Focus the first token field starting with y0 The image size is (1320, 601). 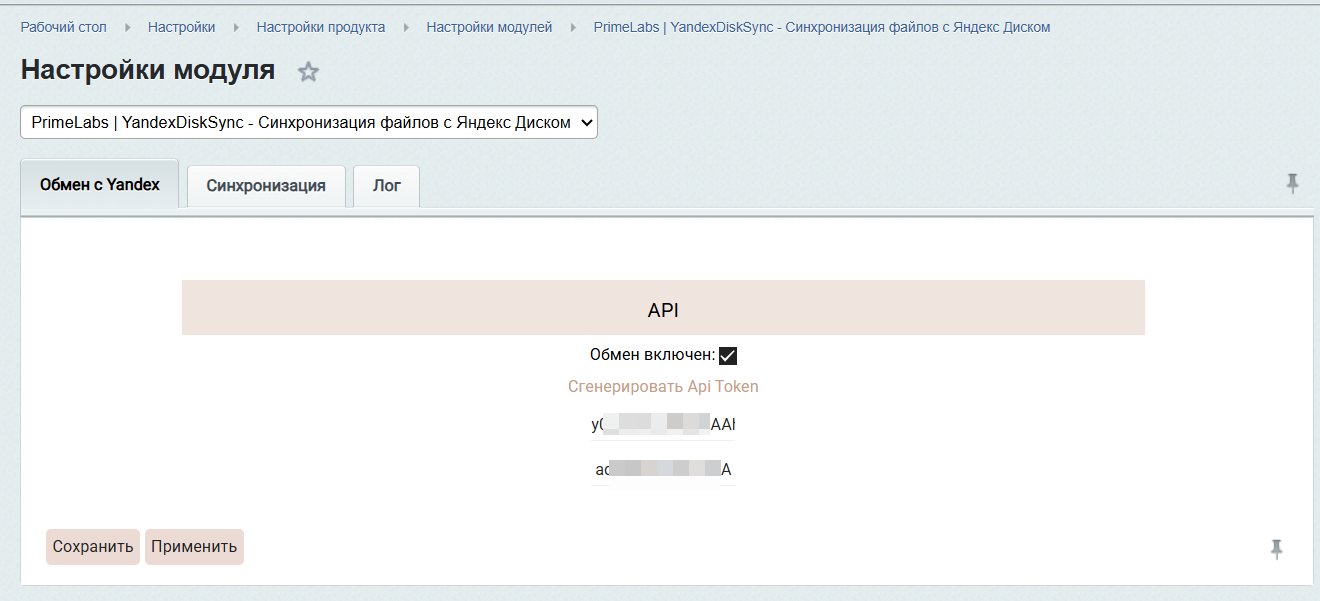click(x=663, y=425)
